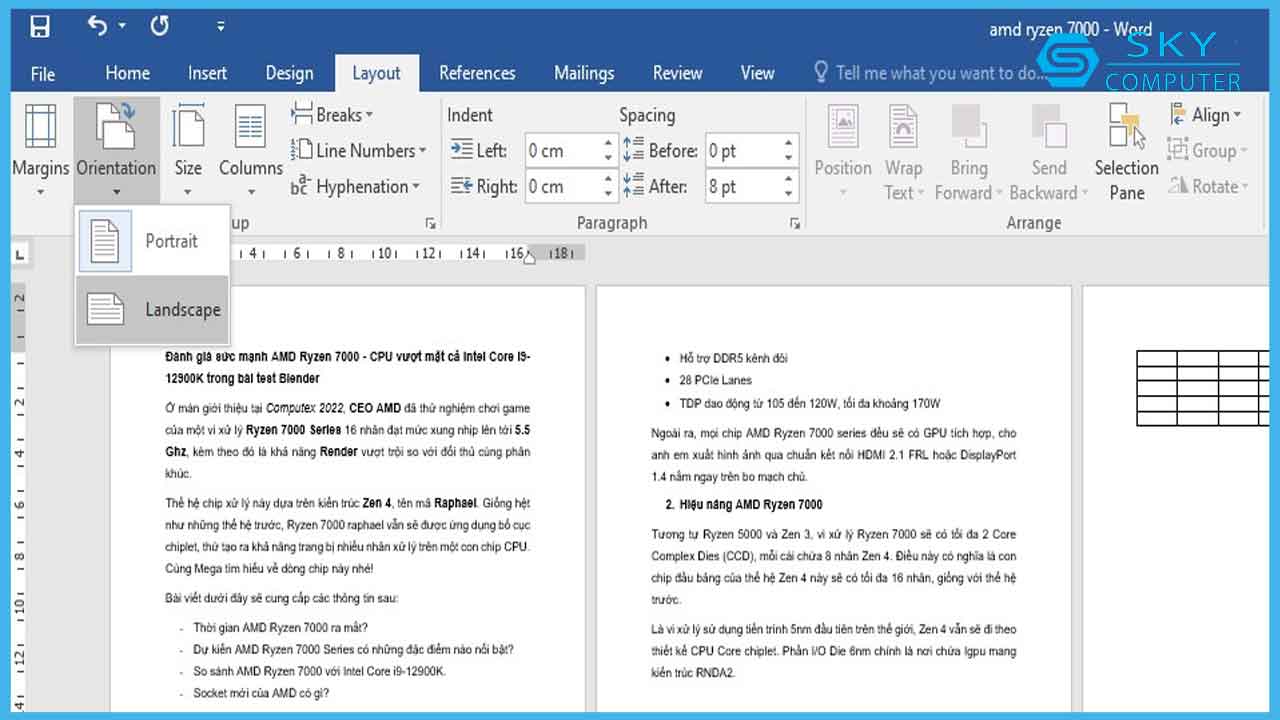Open the Selection Pane
This screenshot has width=1280, height=720.
1126,152
